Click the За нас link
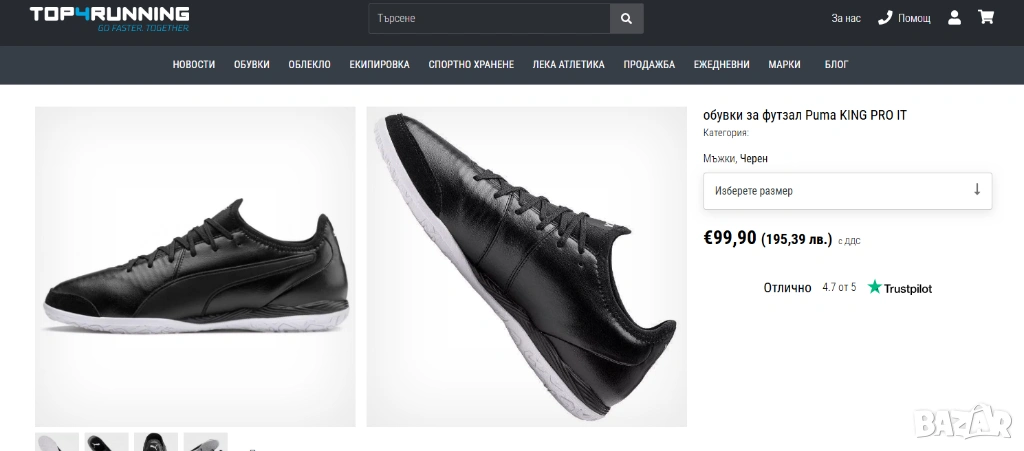The height and width of the screenshot is (451, 1024). point(845,18)
